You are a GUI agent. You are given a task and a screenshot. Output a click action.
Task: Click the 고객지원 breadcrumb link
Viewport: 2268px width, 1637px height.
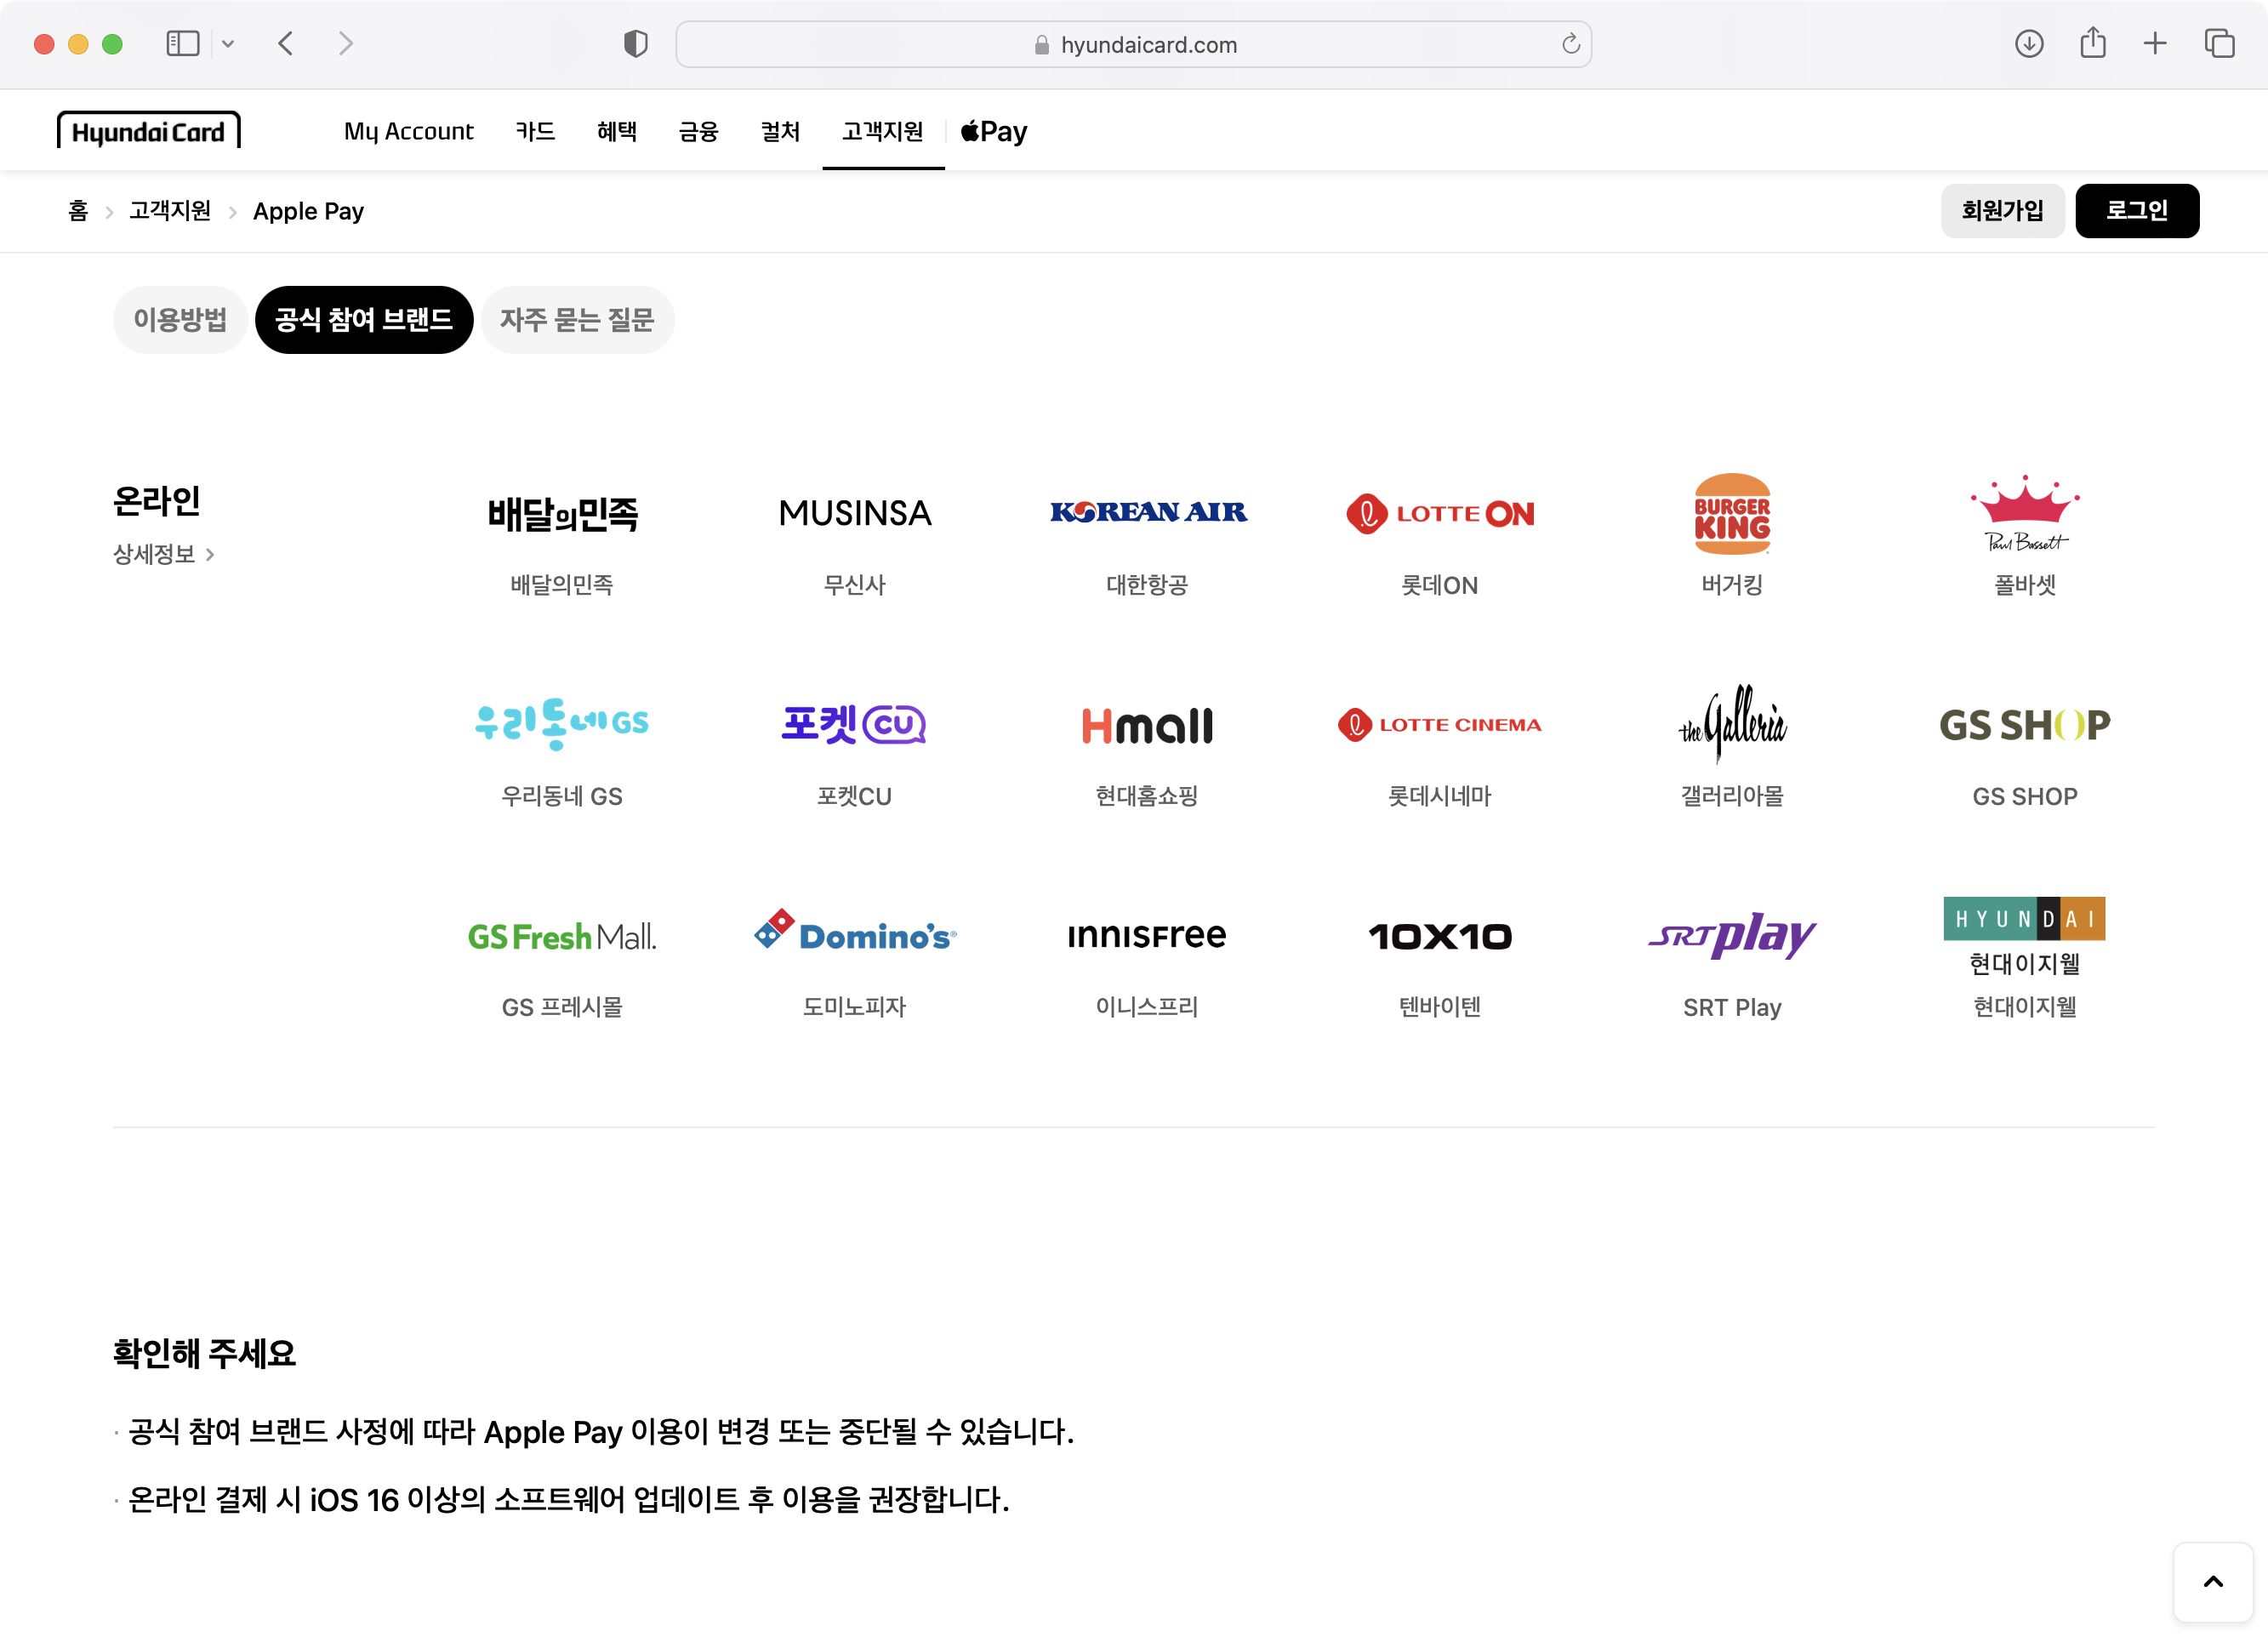(170, 211)
